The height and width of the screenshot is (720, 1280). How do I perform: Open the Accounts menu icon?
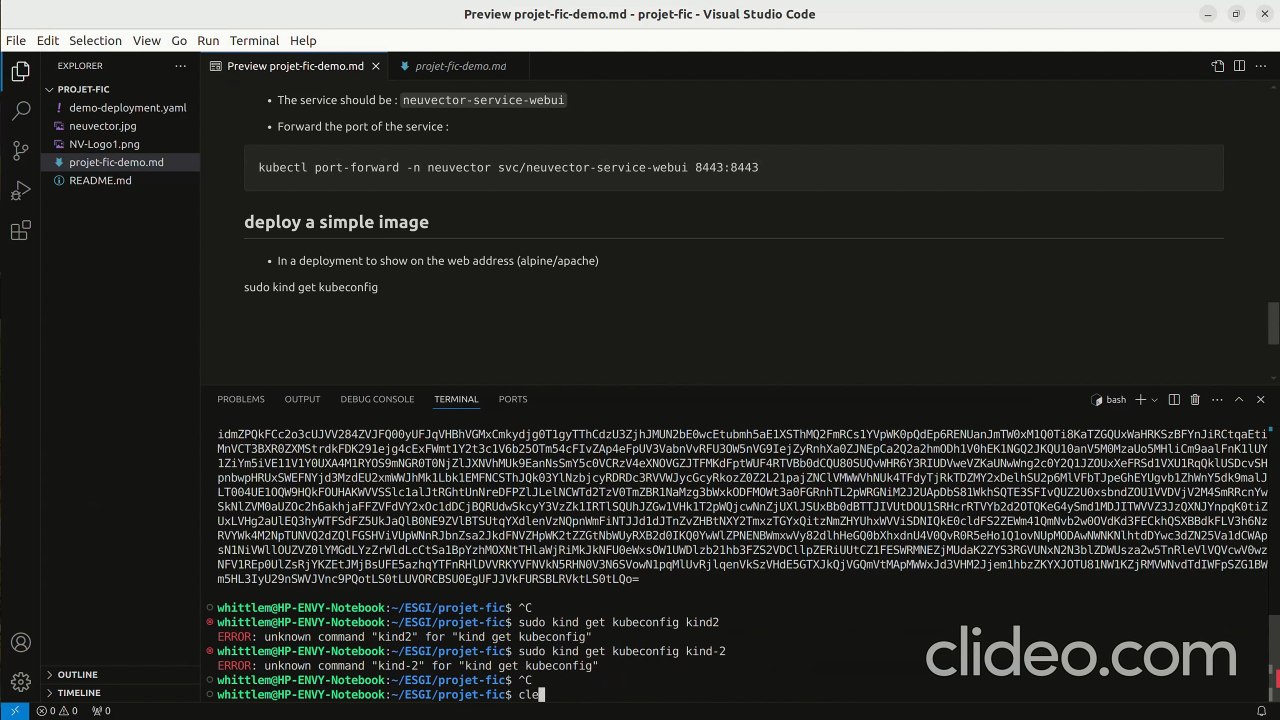(20, 643)
